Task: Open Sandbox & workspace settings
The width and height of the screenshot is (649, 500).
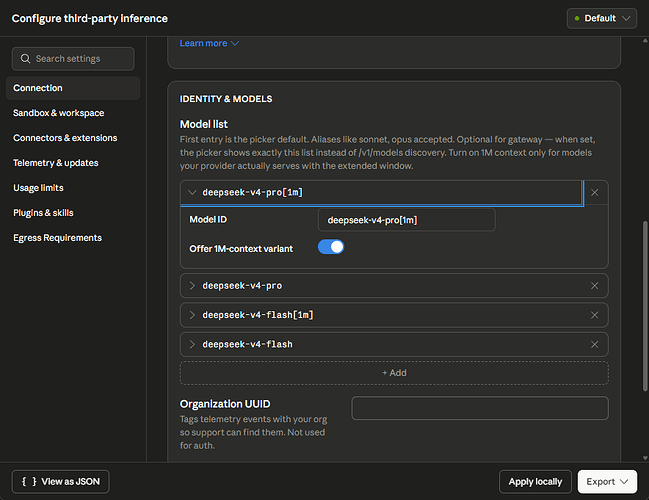Action: pyautogui.click(x=58, y=113)
